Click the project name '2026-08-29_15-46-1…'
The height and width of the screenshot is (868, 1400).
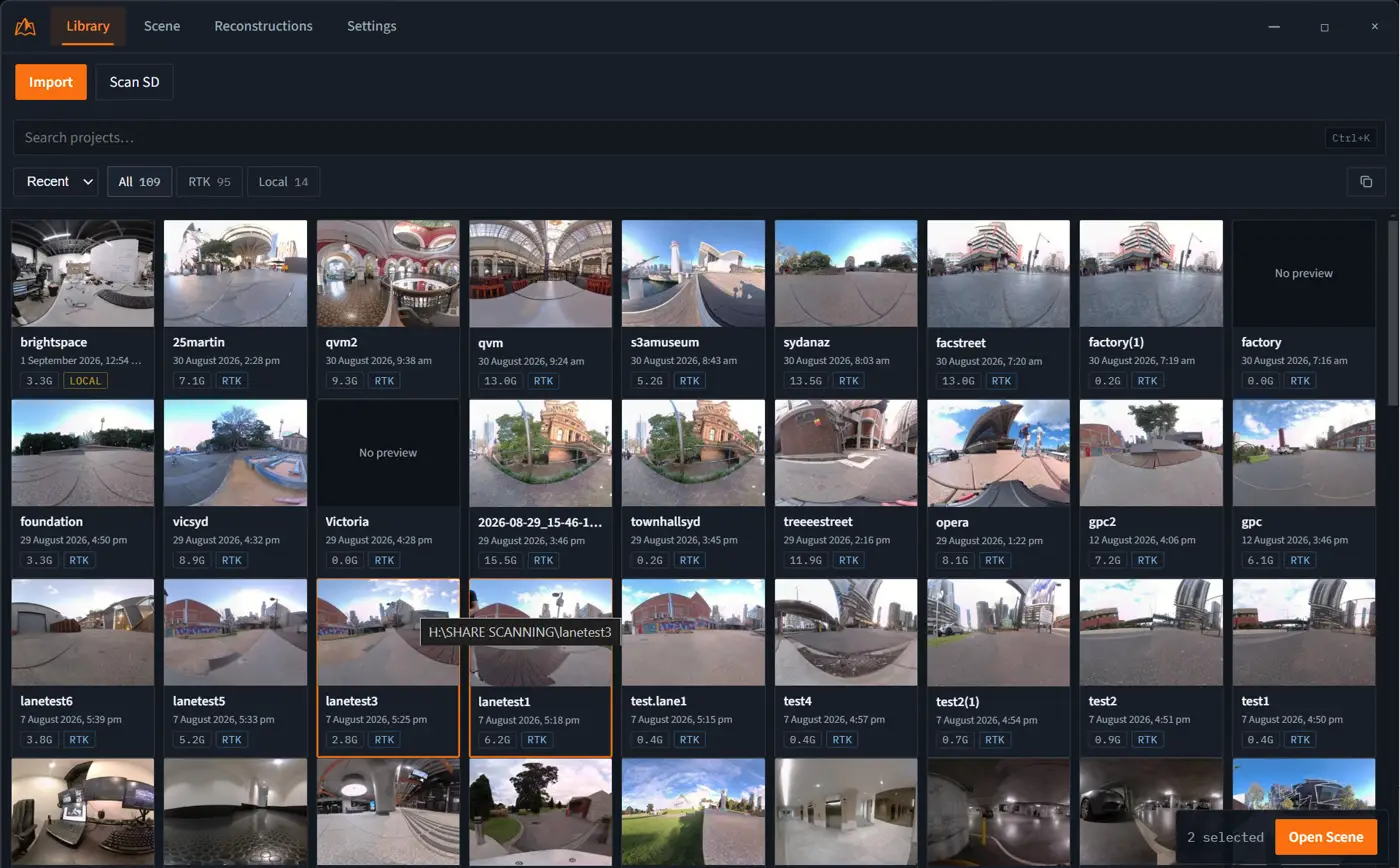click(x=540, y=522)
